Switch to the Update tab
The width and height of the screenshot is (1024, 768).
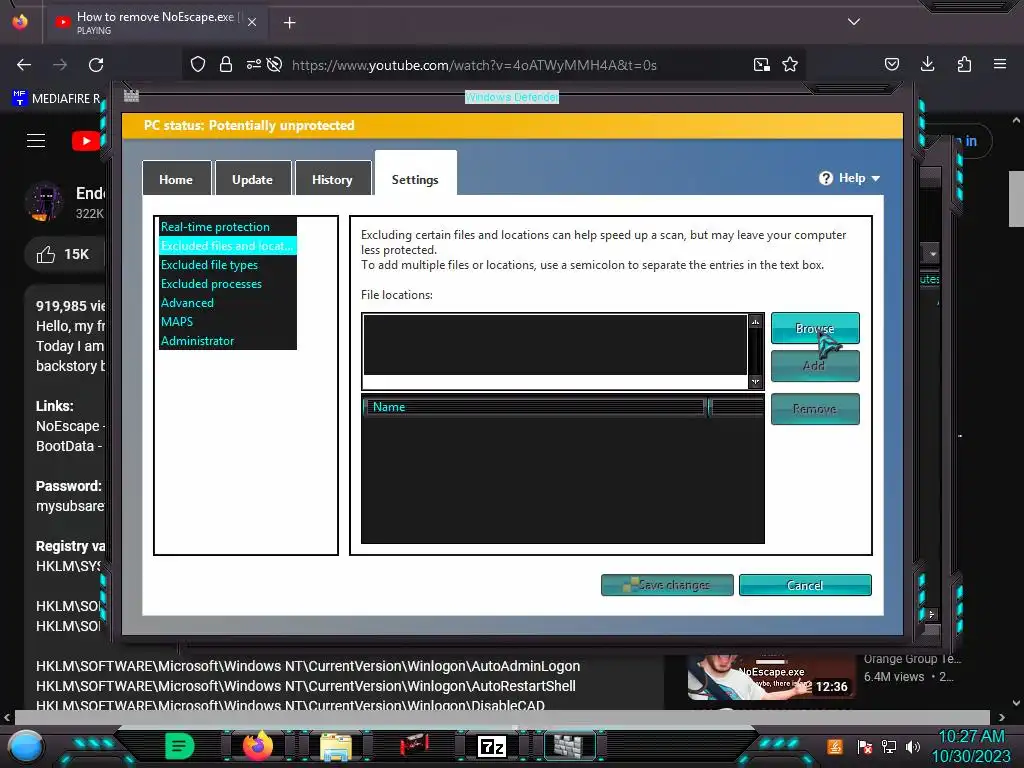pos(253,179)
